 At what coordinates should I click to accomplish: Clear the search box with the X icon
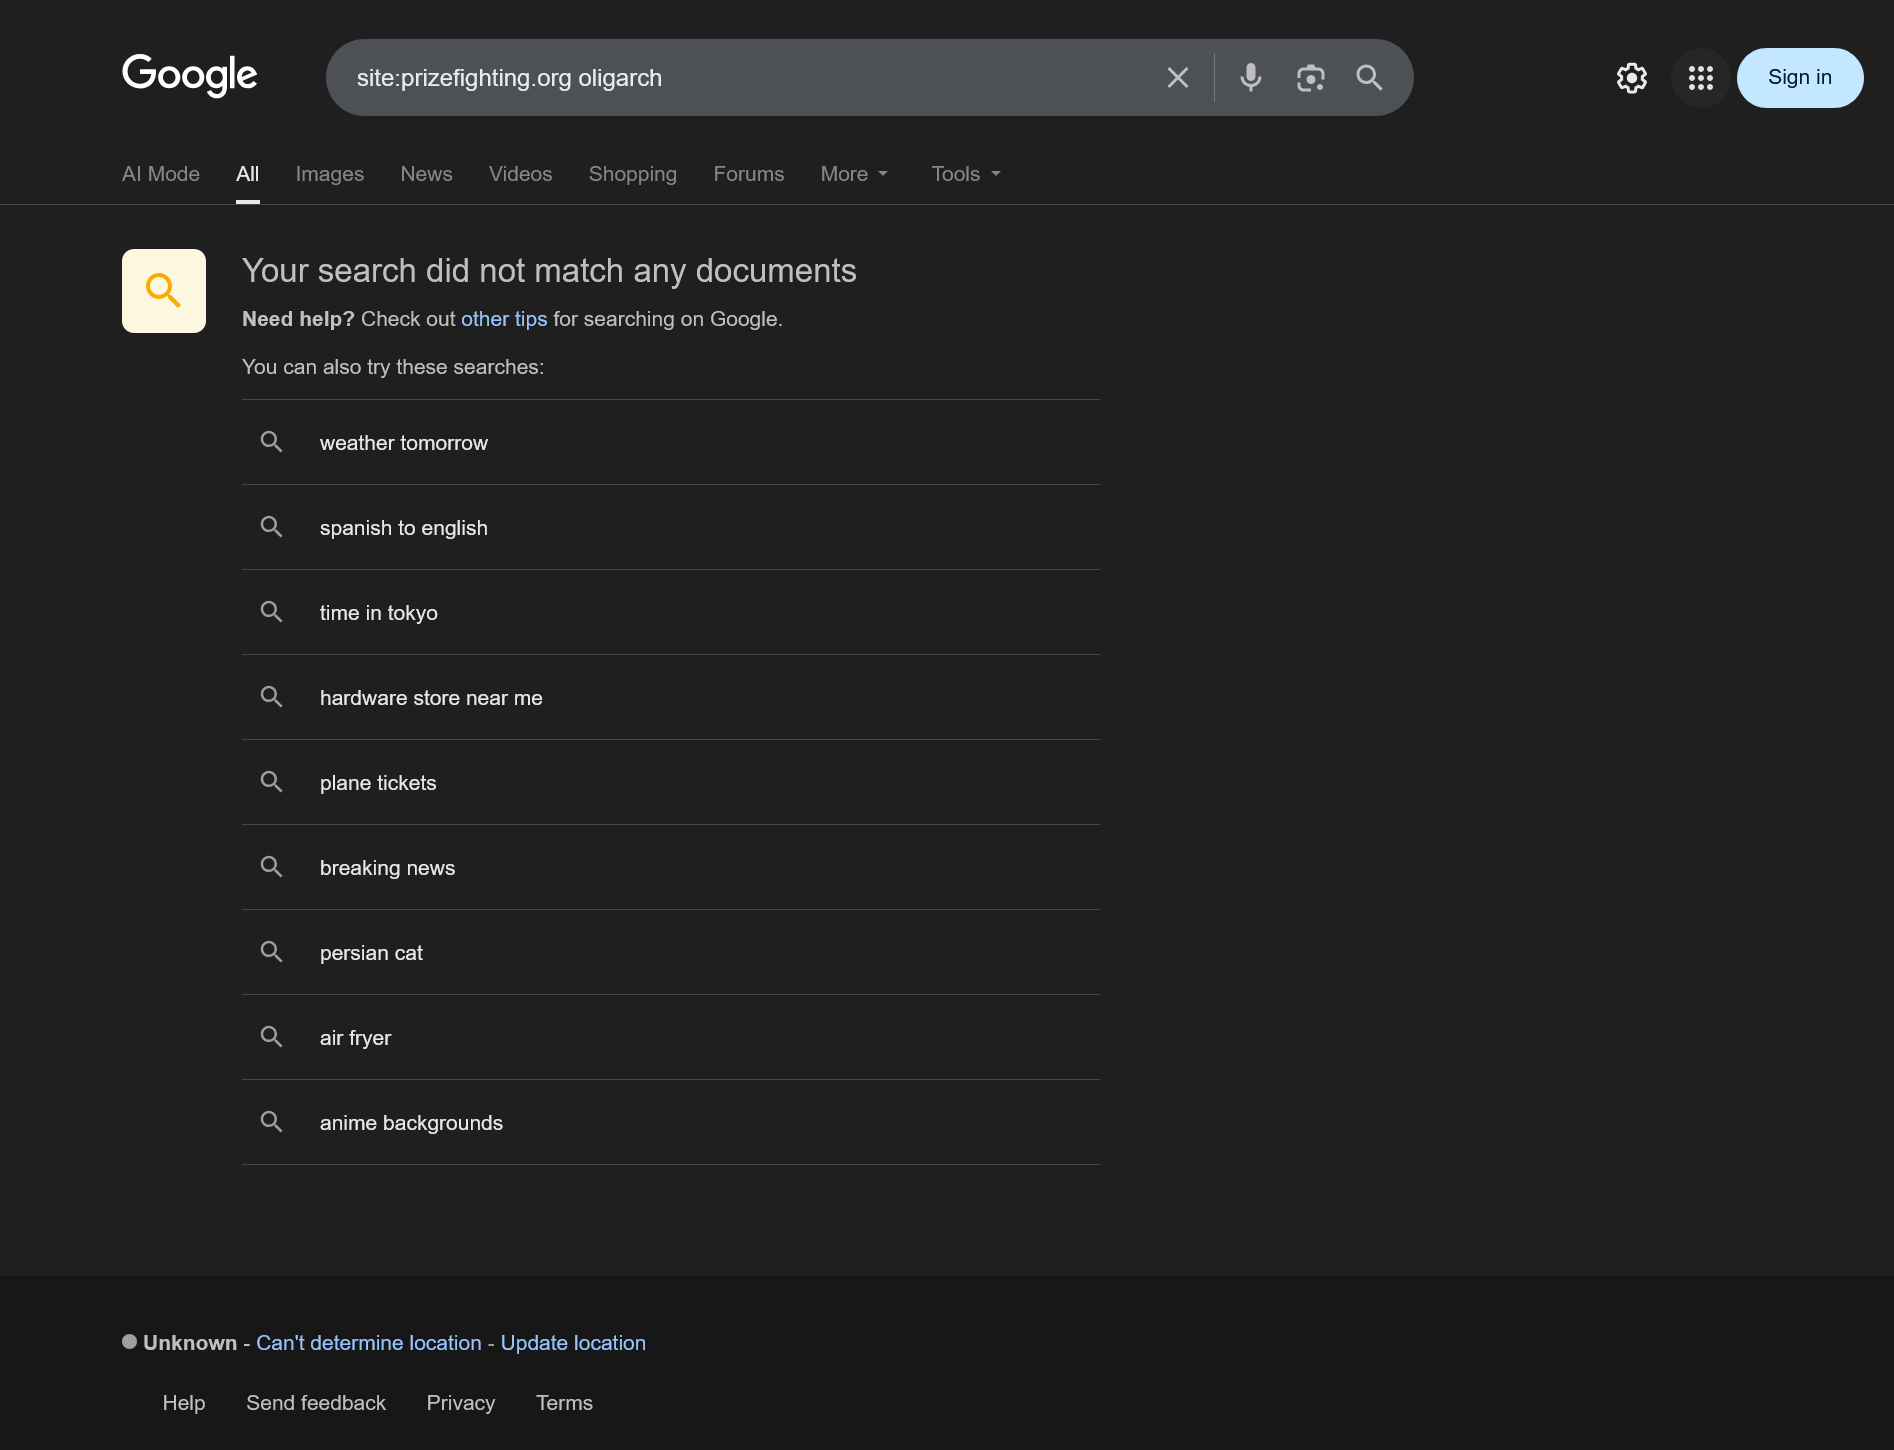click(x=1178, y=78)
